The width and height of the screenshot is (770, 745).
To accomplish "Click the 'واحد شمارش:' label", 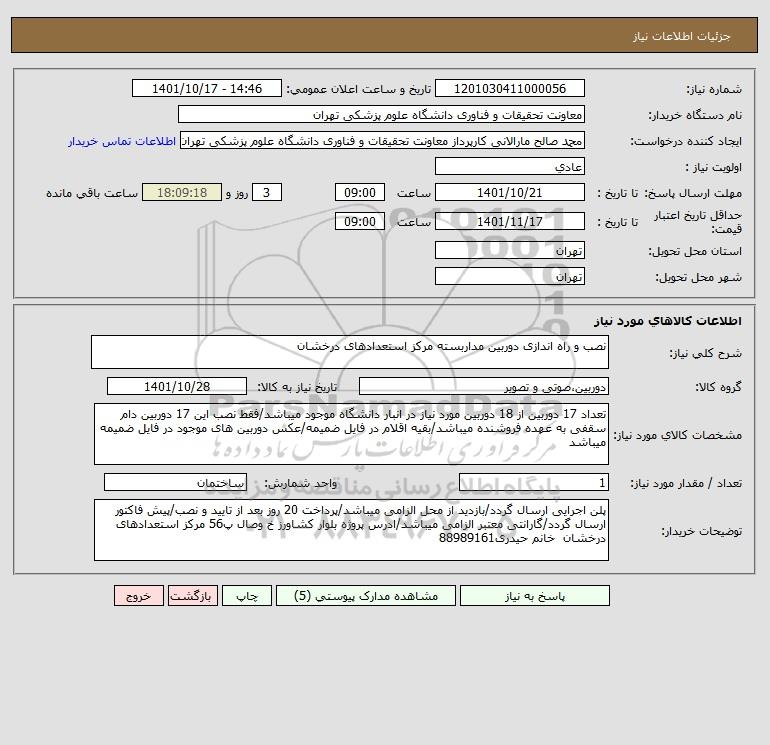I will [x=301, y=484].
